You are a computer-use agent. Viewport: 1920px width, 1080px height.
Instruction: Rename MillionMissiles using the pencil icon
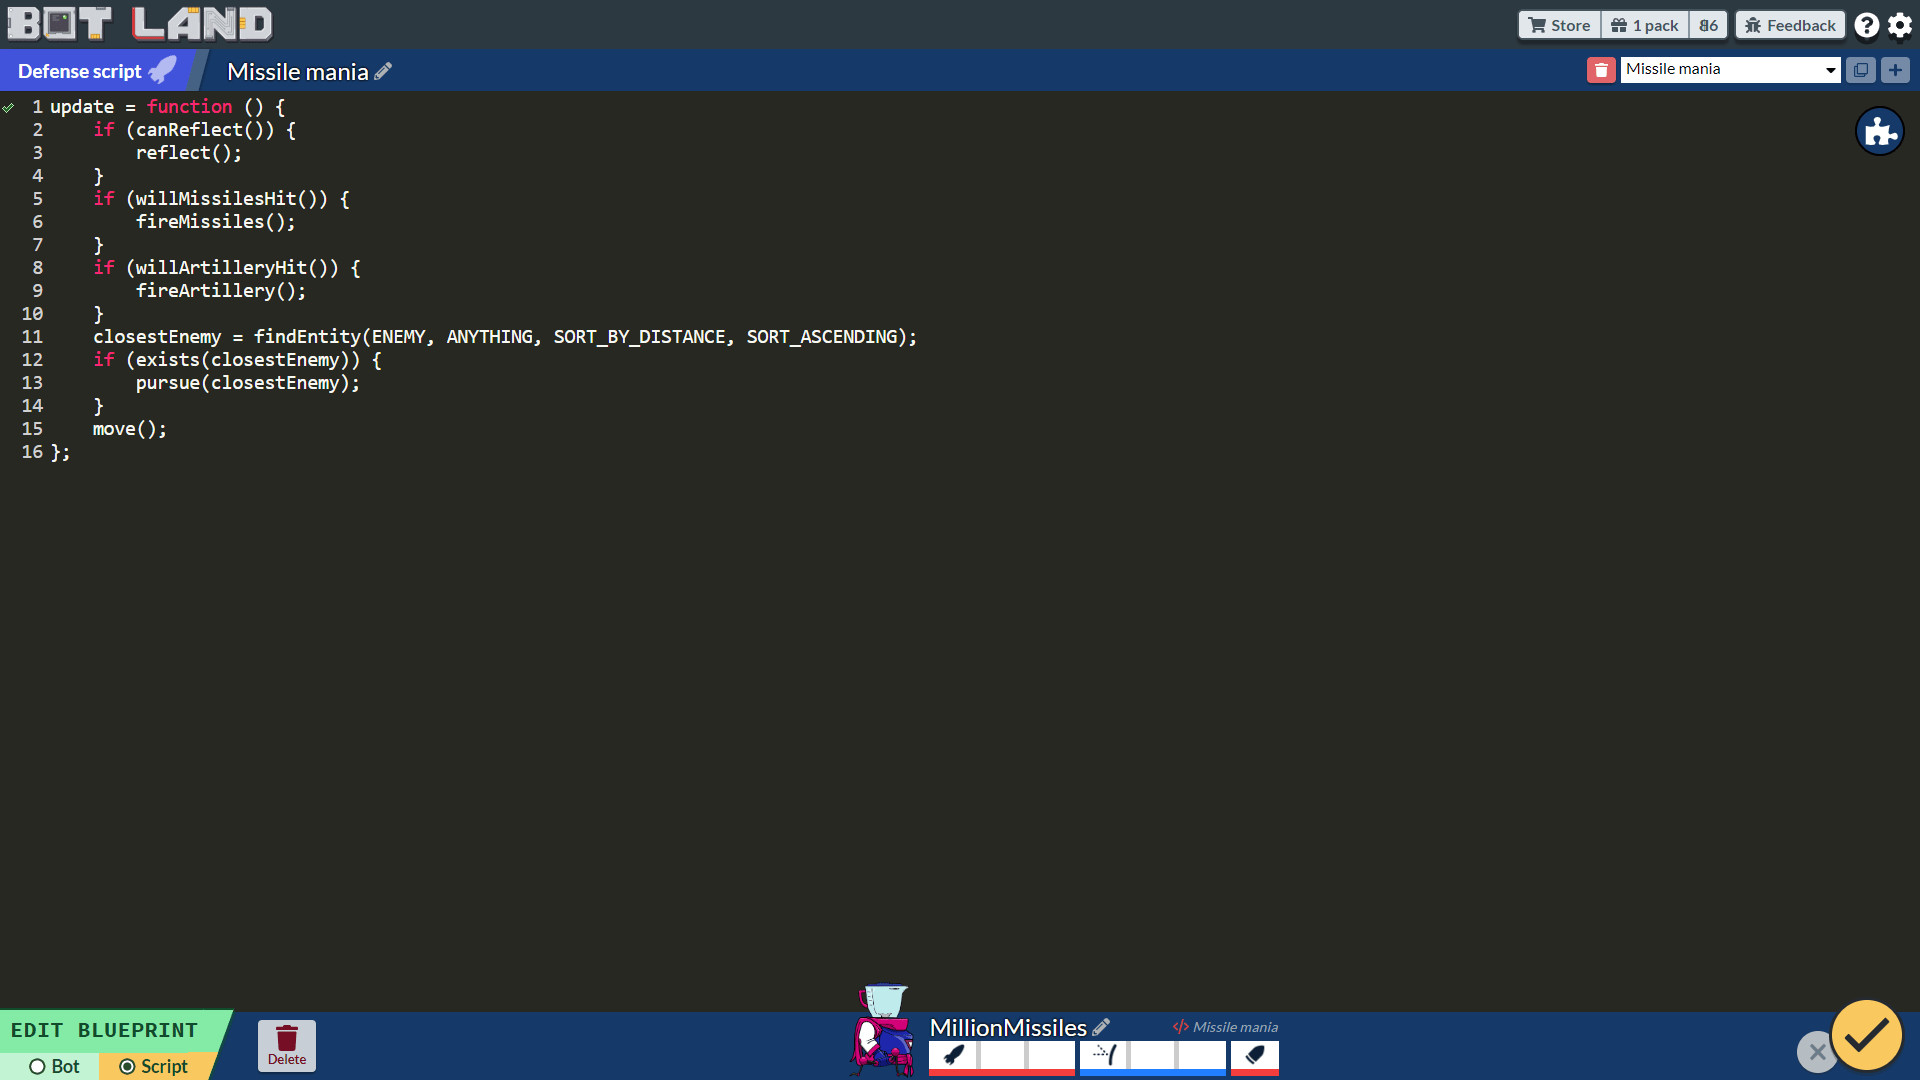tap(1101, 1026)
